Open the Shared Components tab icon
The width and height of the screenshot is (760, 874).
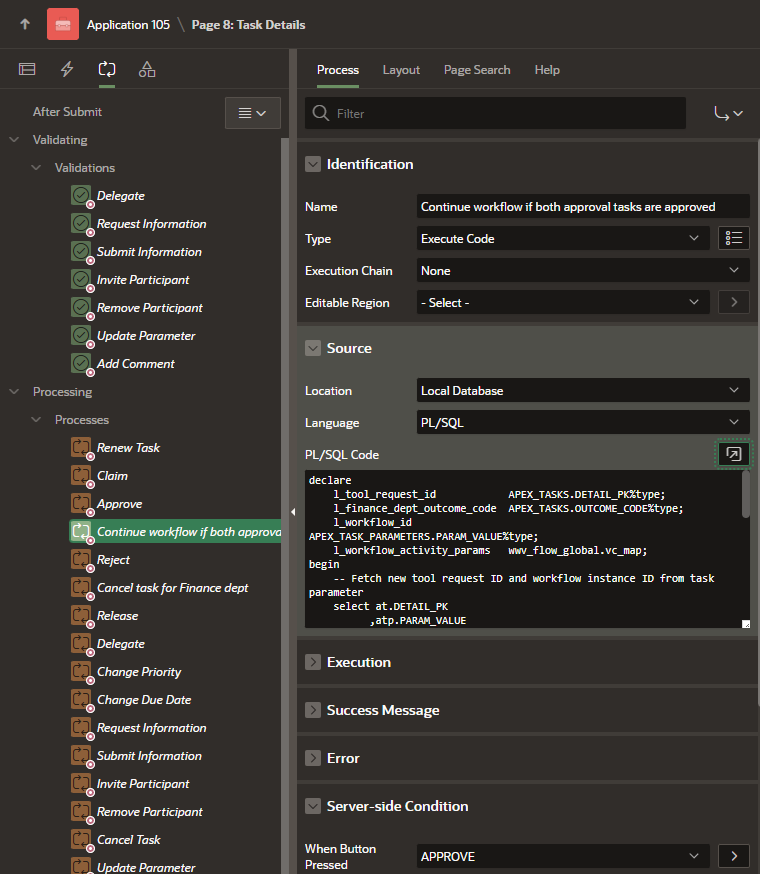[147, 69]
